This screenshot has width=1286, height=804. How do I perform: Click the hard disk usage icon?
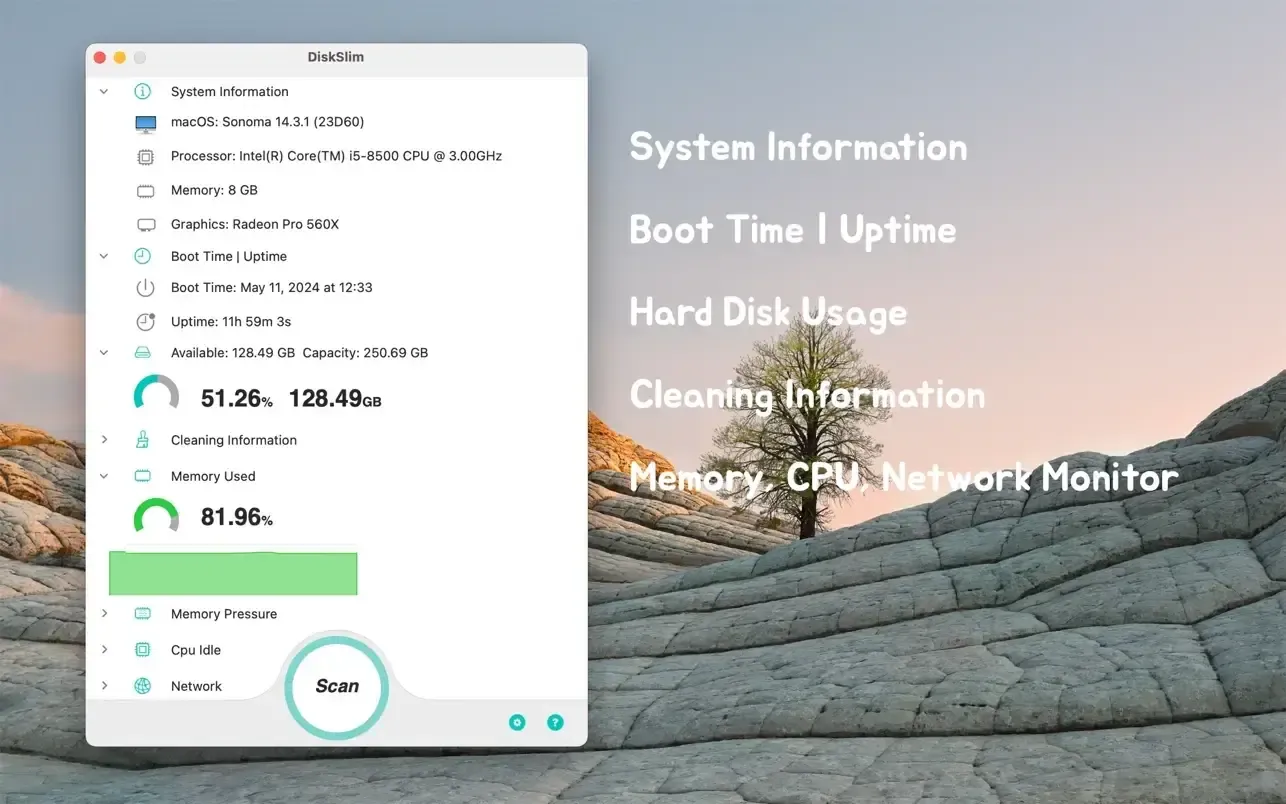[142, 352]
